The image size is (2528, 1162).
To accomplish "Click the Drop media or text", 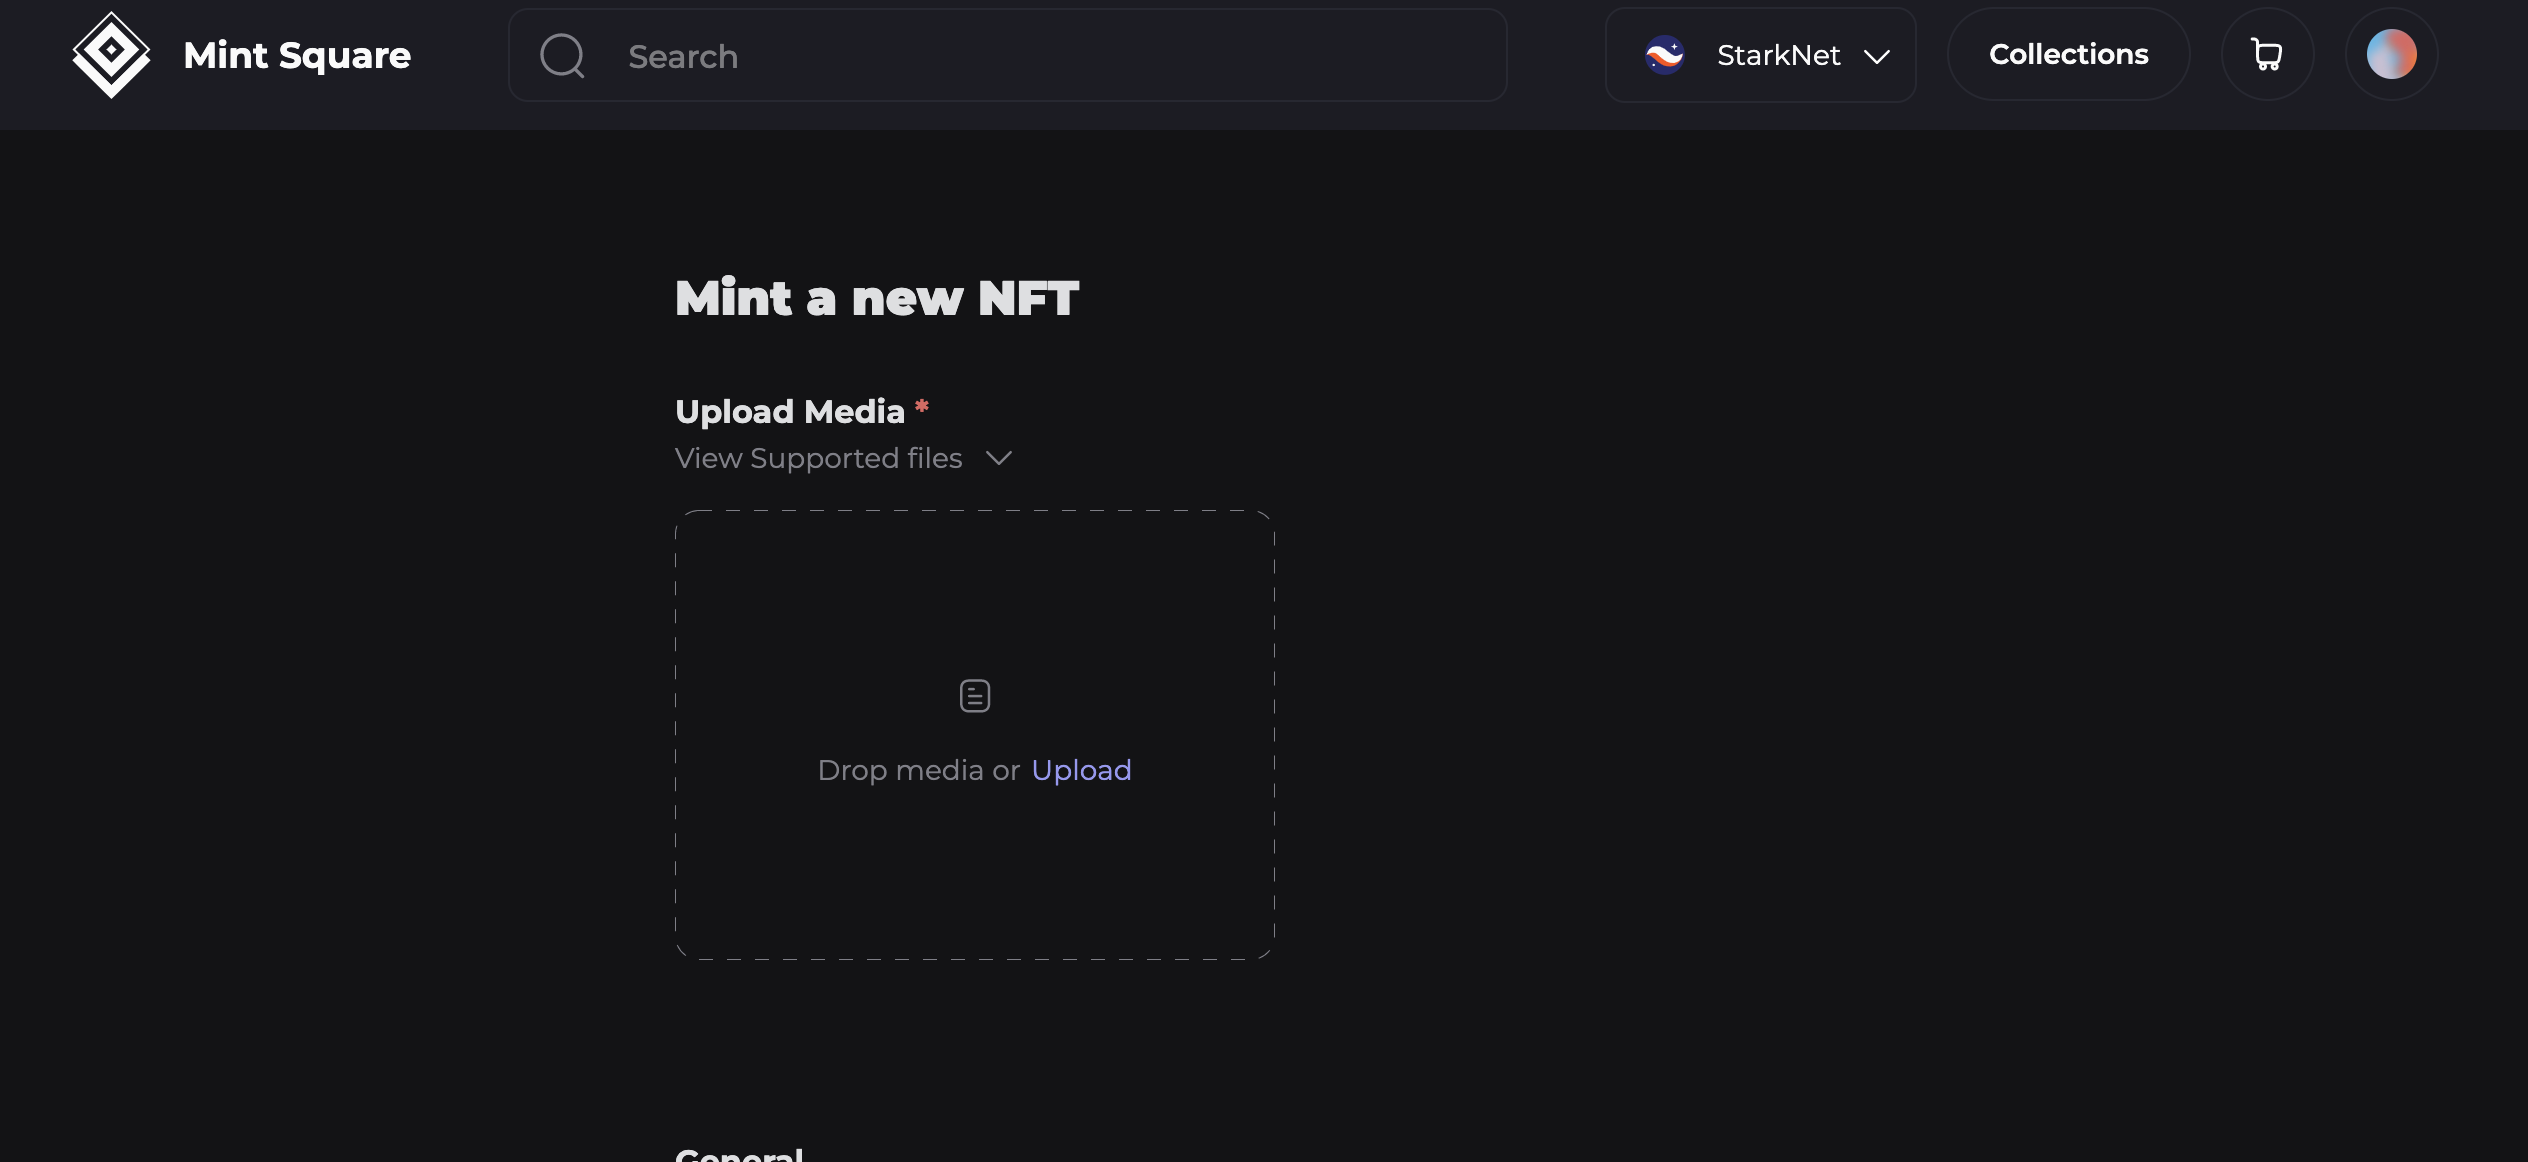I will (x=919, y=770).
